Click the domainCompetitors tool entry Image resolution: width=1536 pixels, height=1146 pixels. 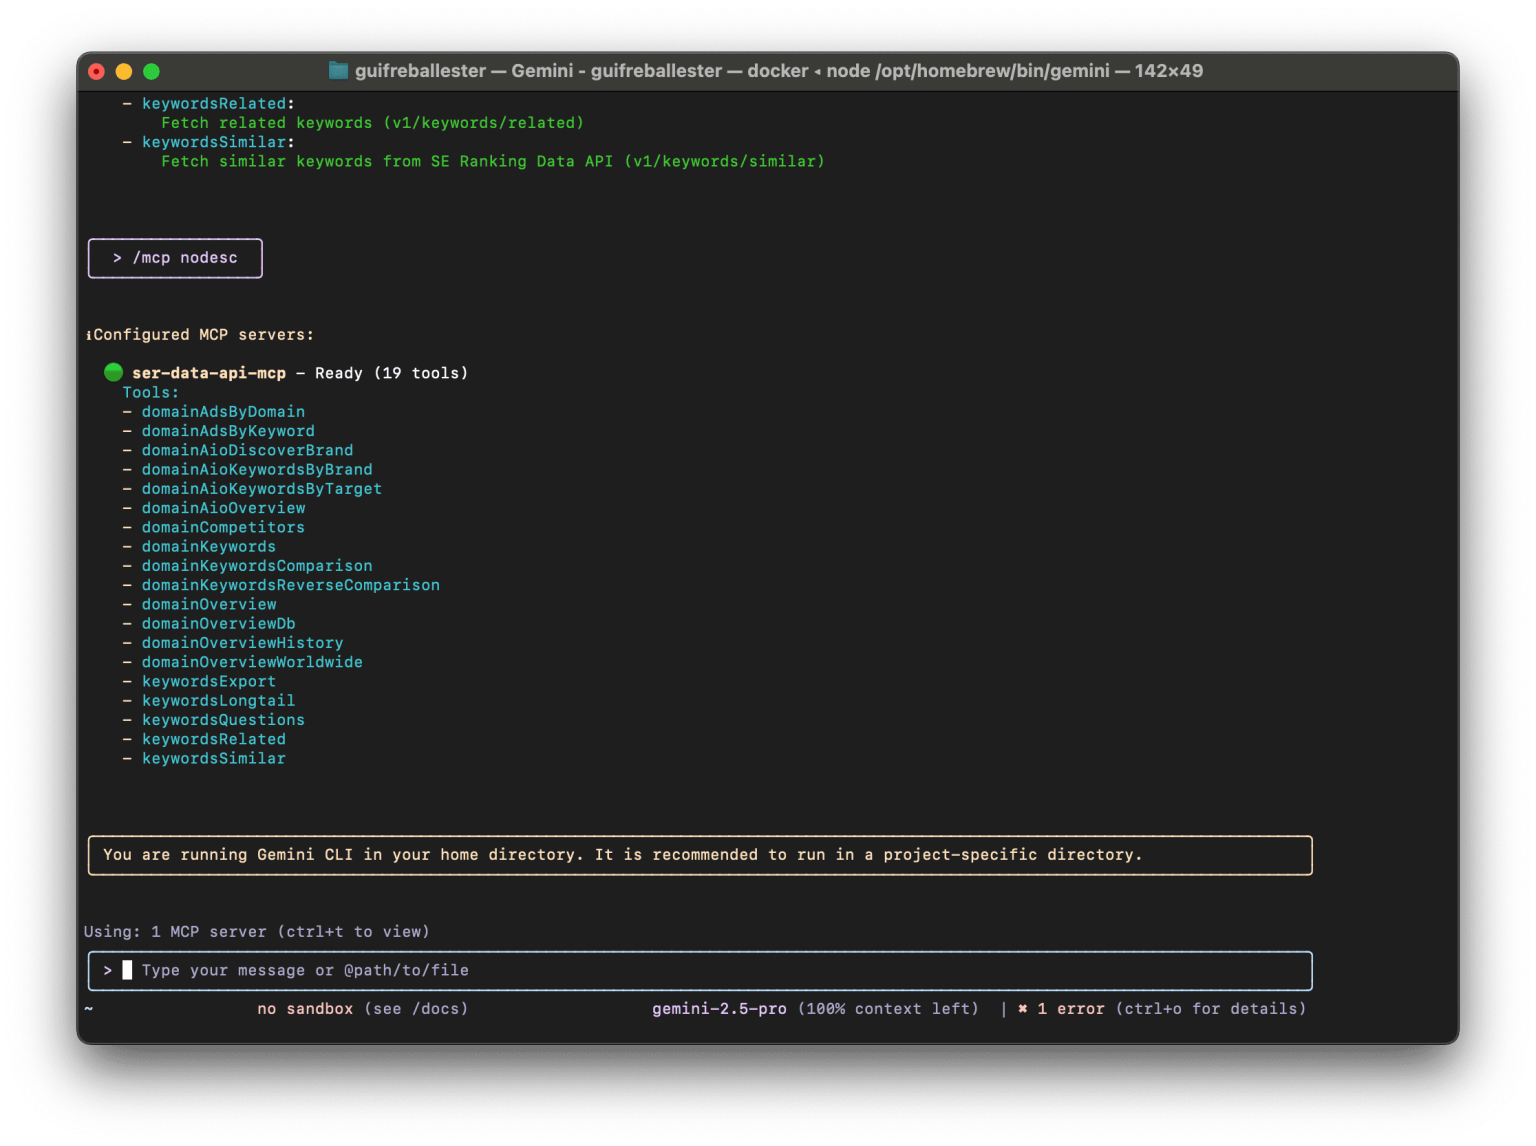point(223,527)
